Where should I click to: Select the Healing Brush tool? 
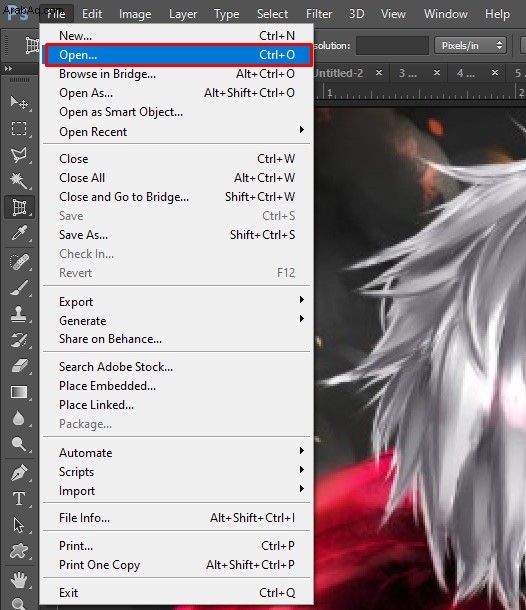[x=19, y=261]
